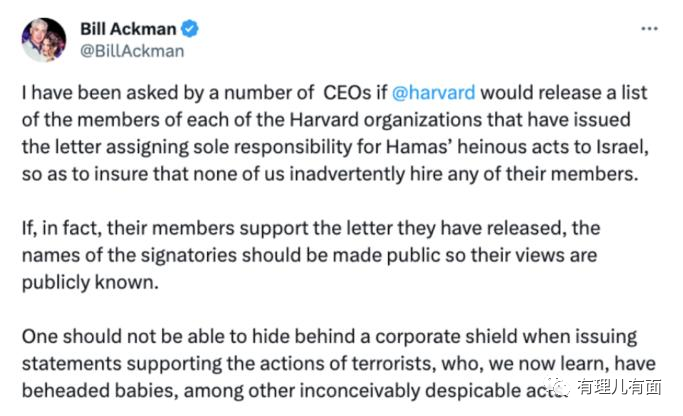Image resolution: width=683 pixels, height=416 pixels.
Task: Click the word "CEOs" in the tweet
Action: click(350, 93)
